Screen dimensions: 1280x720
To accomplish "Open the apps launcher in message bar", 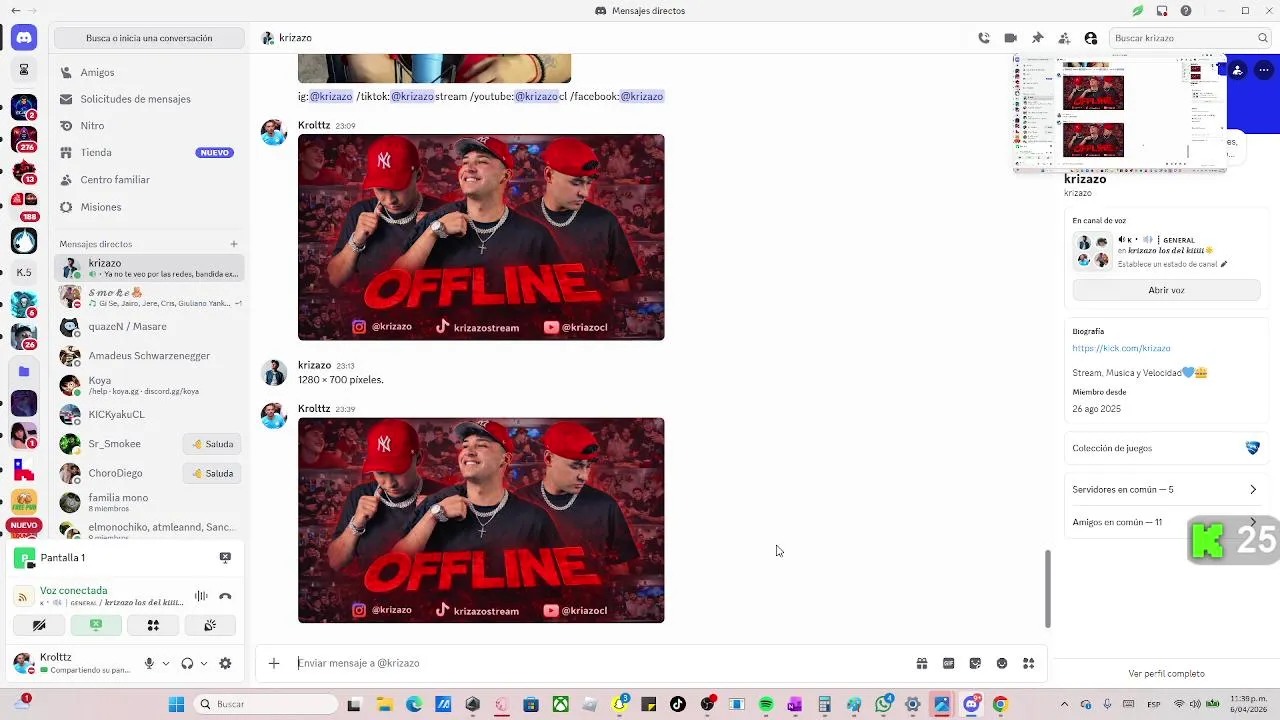I will click(1028, 663).
